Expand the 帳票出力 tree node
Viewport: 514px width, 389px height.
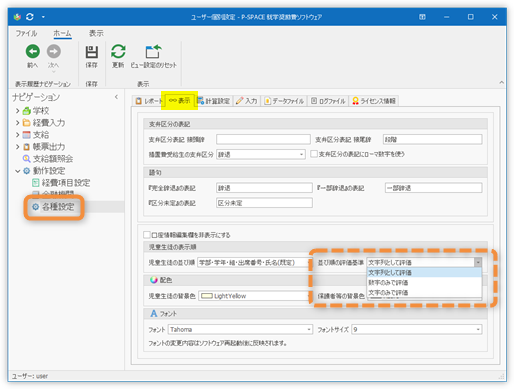18,147
